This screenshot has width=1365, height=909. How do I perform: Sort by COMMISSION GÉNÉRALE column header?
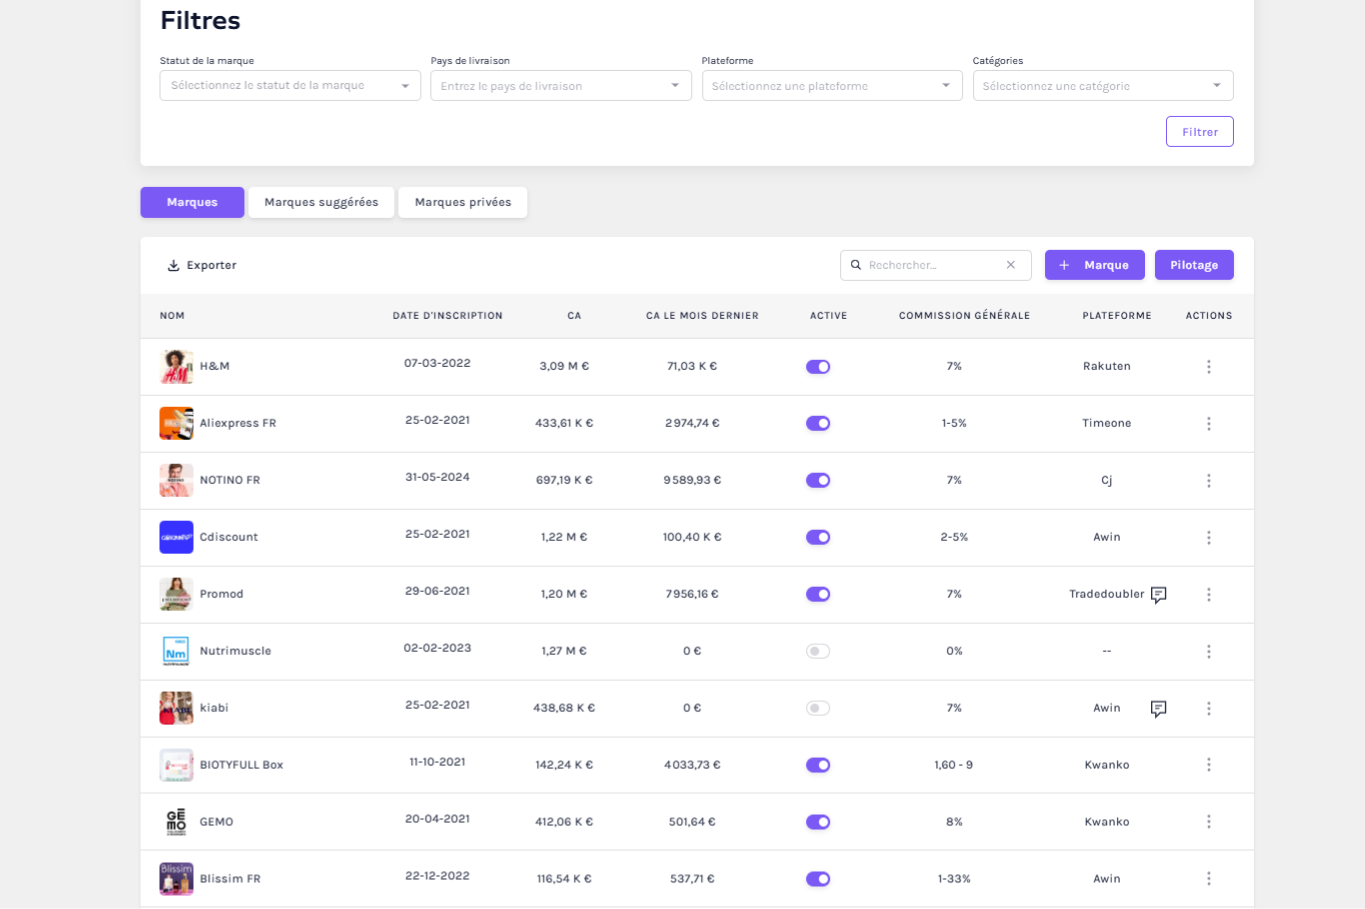tap(964, 316)
